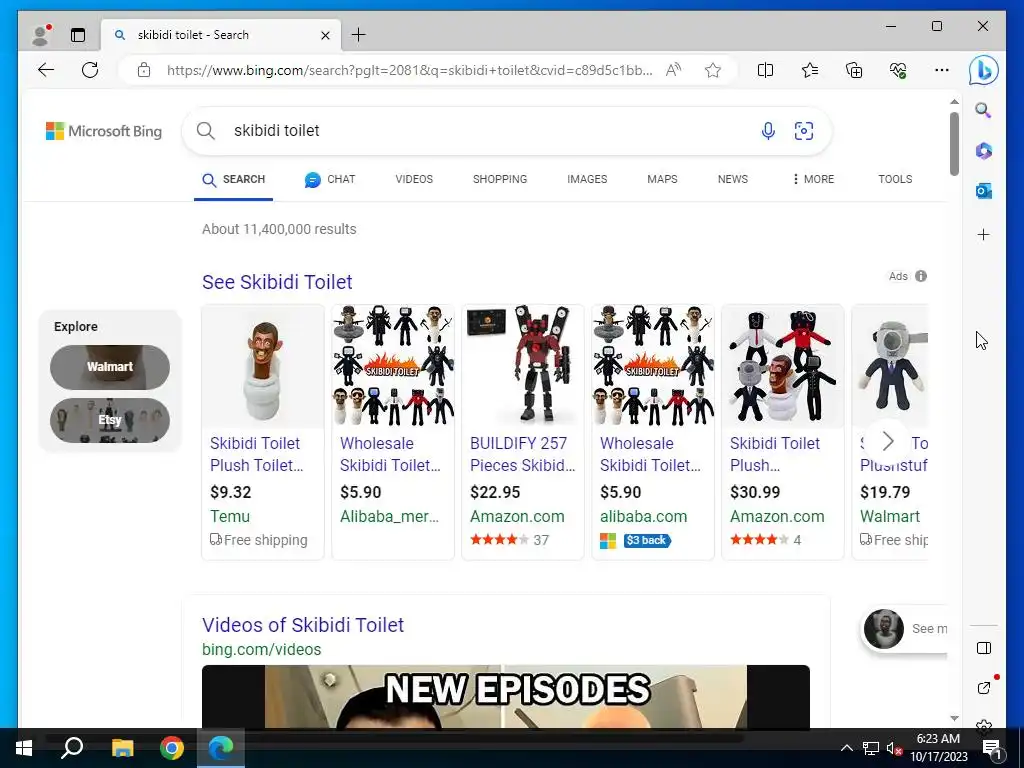Edit the skibidi toilet search query
Viewport: 1024px width, 768px height.
[x=276, y=131]
